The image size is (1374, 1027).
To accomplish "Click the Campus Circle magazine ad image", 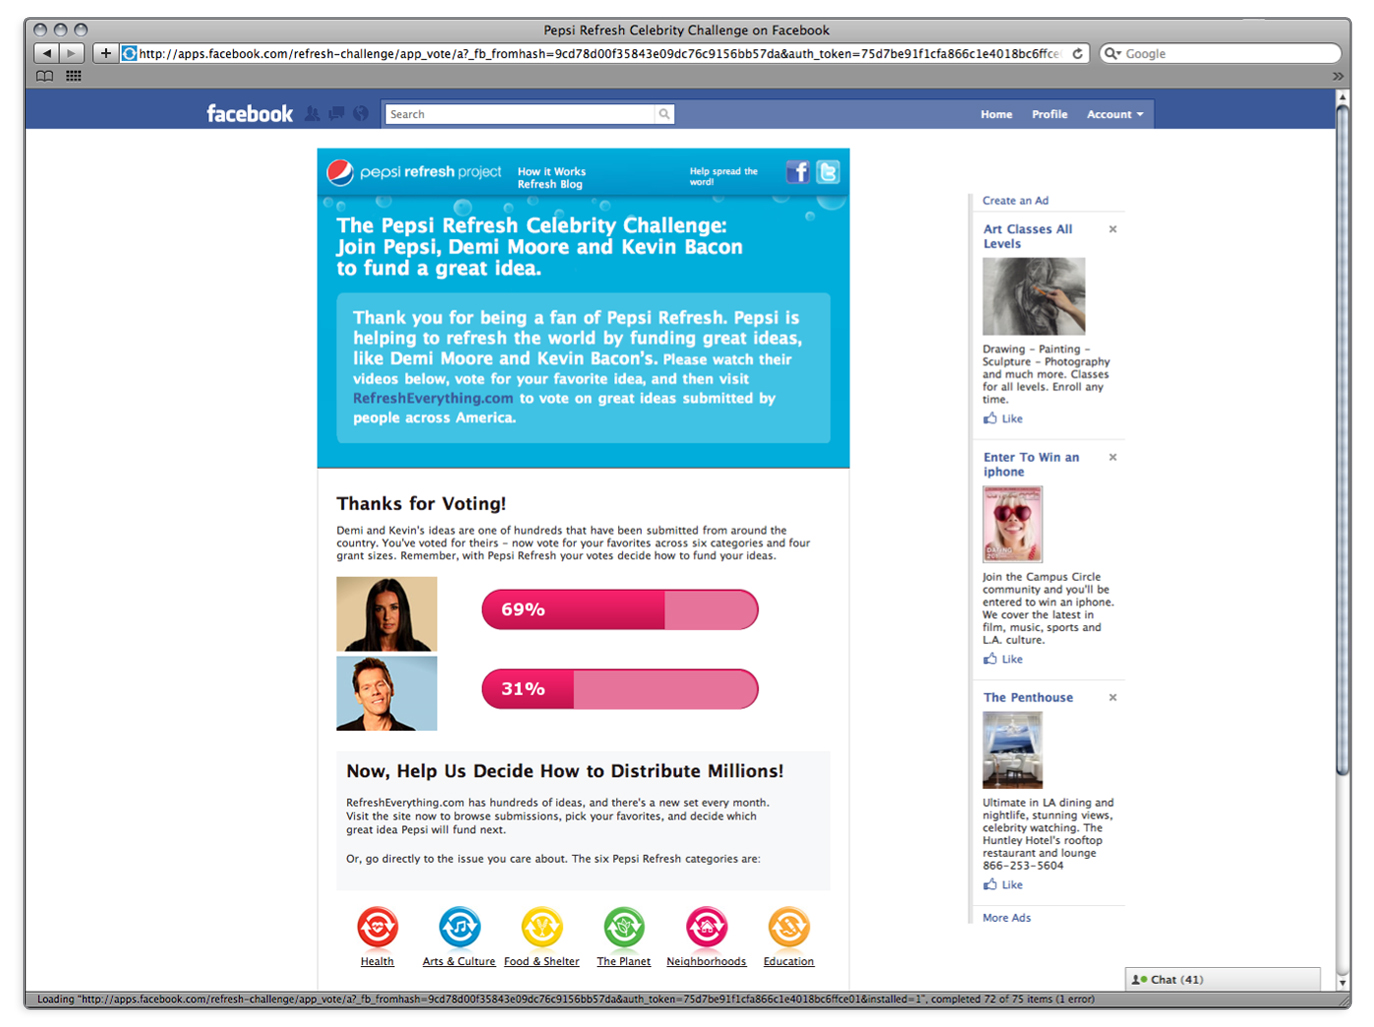I will pyautogui.click(x=1013, y=524).
